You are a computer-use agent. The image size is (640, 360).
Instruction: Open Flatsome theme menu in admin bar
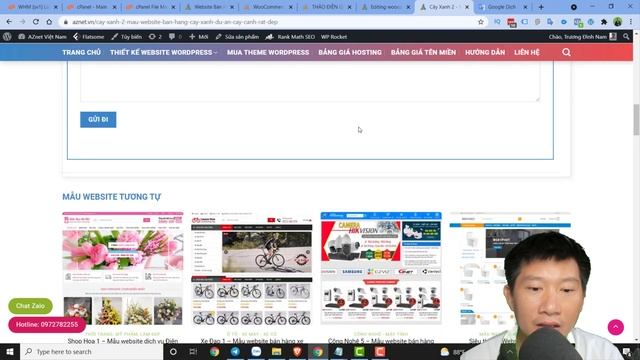89,37
